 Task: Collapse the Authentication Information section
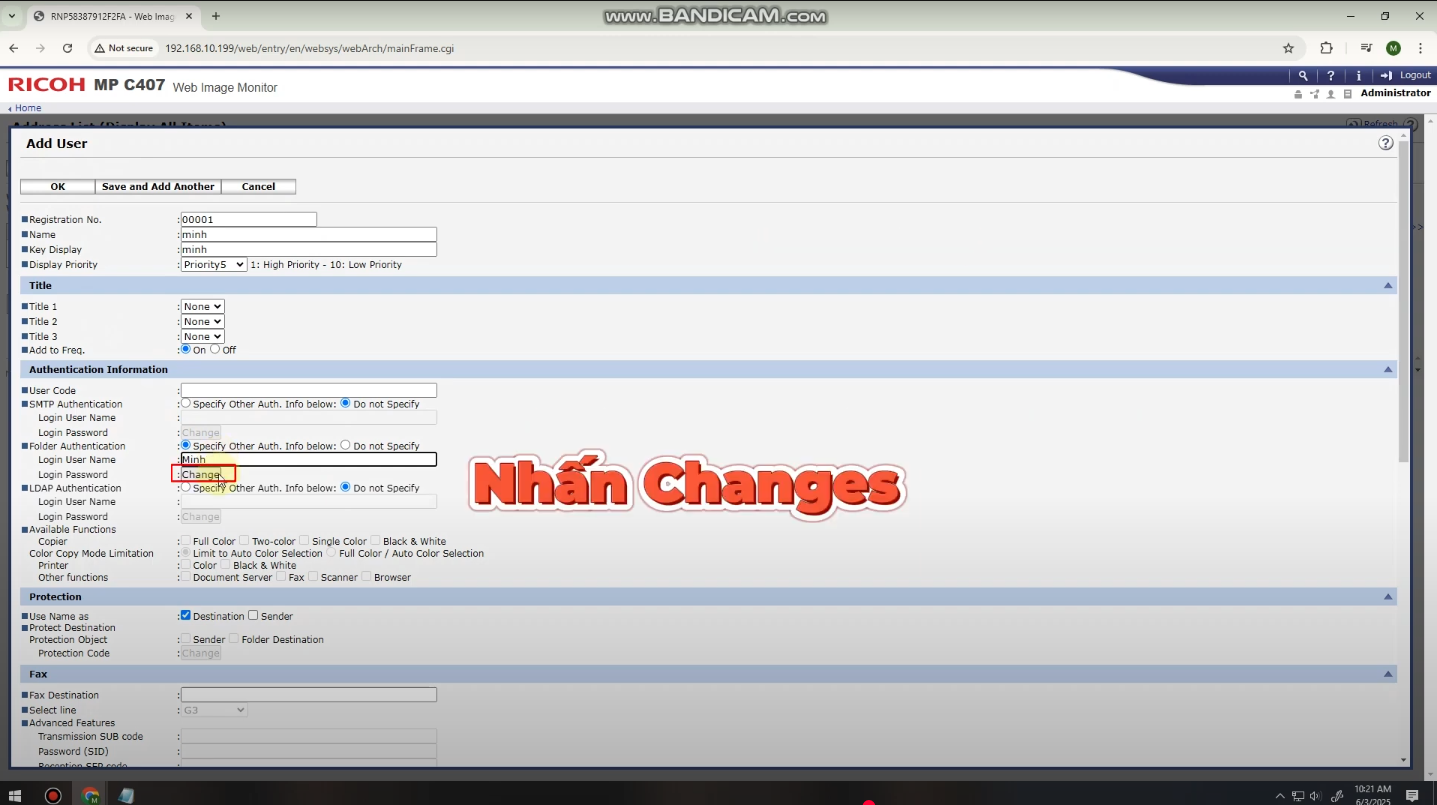(x=1387, y=370)
